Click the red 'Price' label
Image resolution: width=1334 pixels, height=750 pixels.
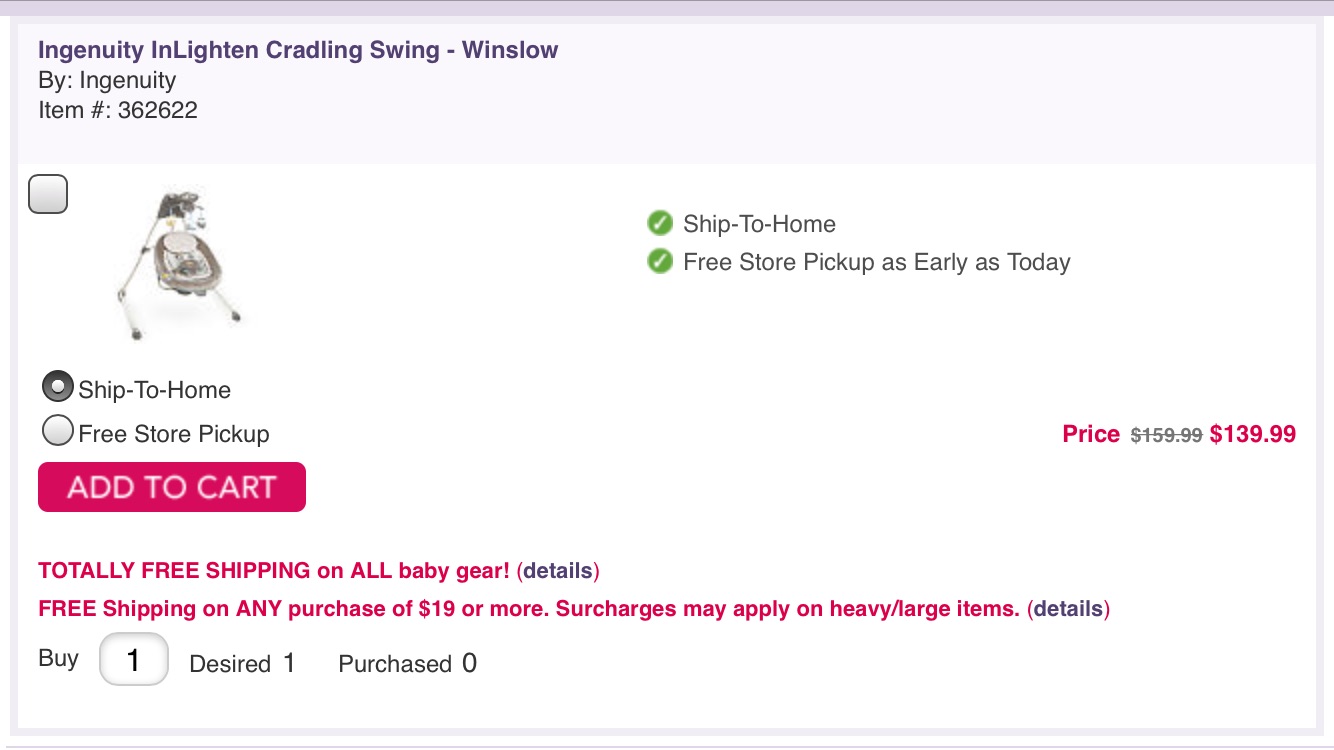click(1090, 434)
